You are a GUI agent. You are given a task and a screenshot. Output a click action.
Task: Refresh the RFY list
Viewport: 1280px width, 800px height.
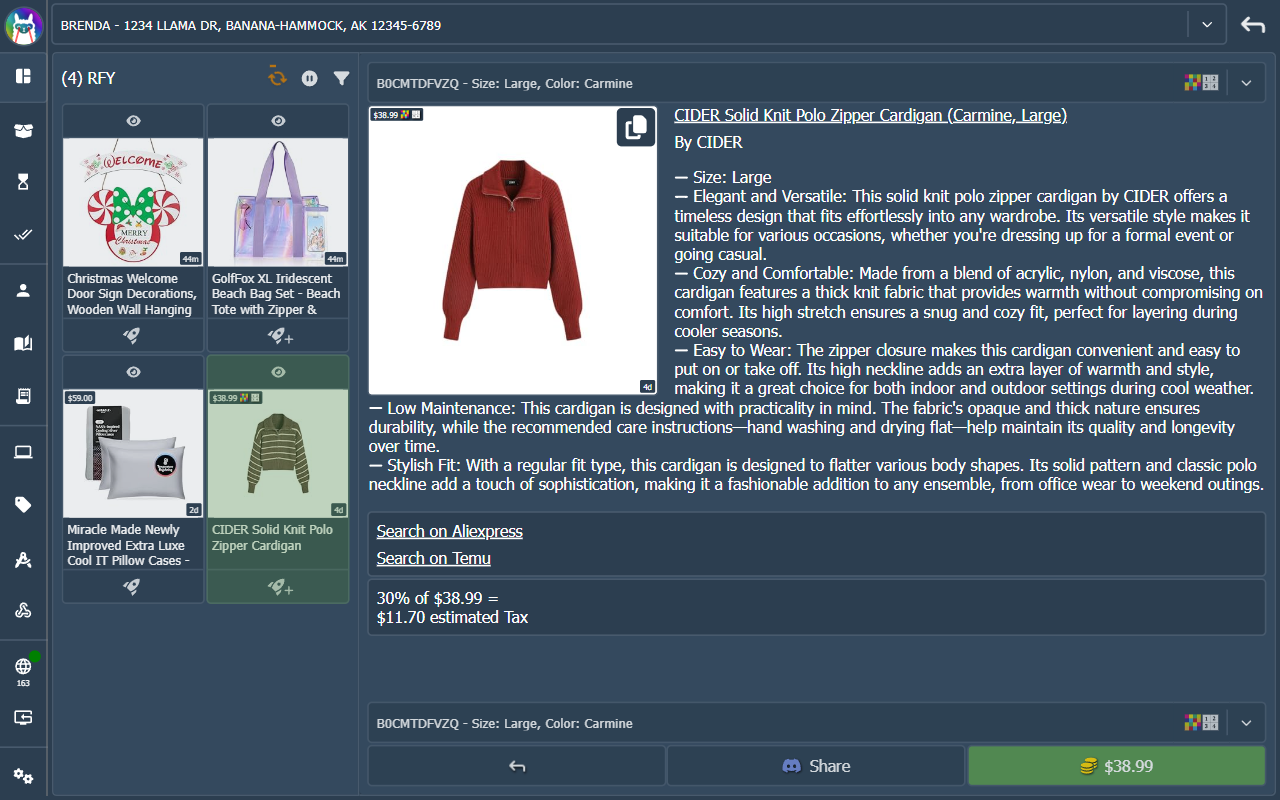pos(277,77)
